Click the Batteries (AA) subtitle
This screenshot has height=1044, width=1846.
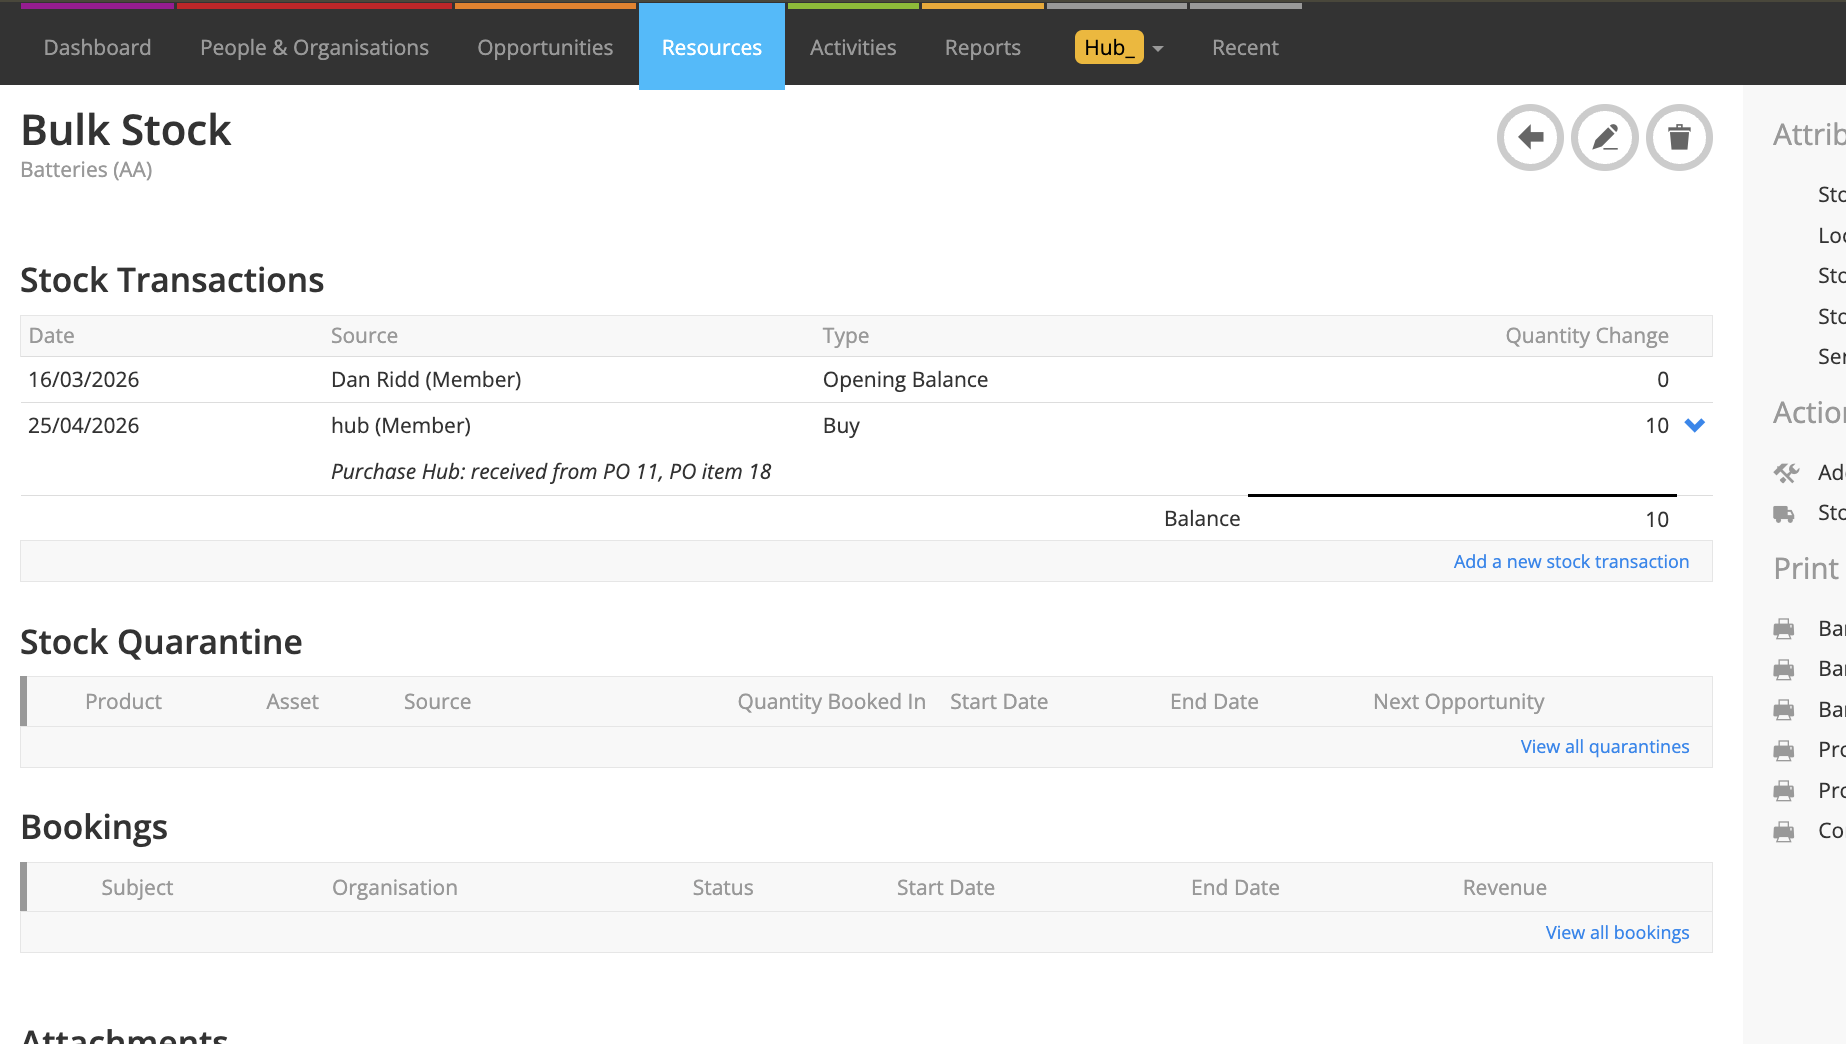(x=86, y=169)
